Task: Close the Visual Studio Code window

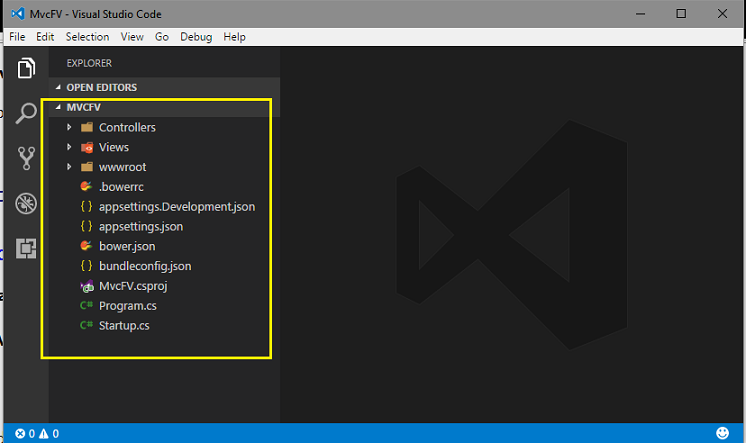Action: [722, 14]
